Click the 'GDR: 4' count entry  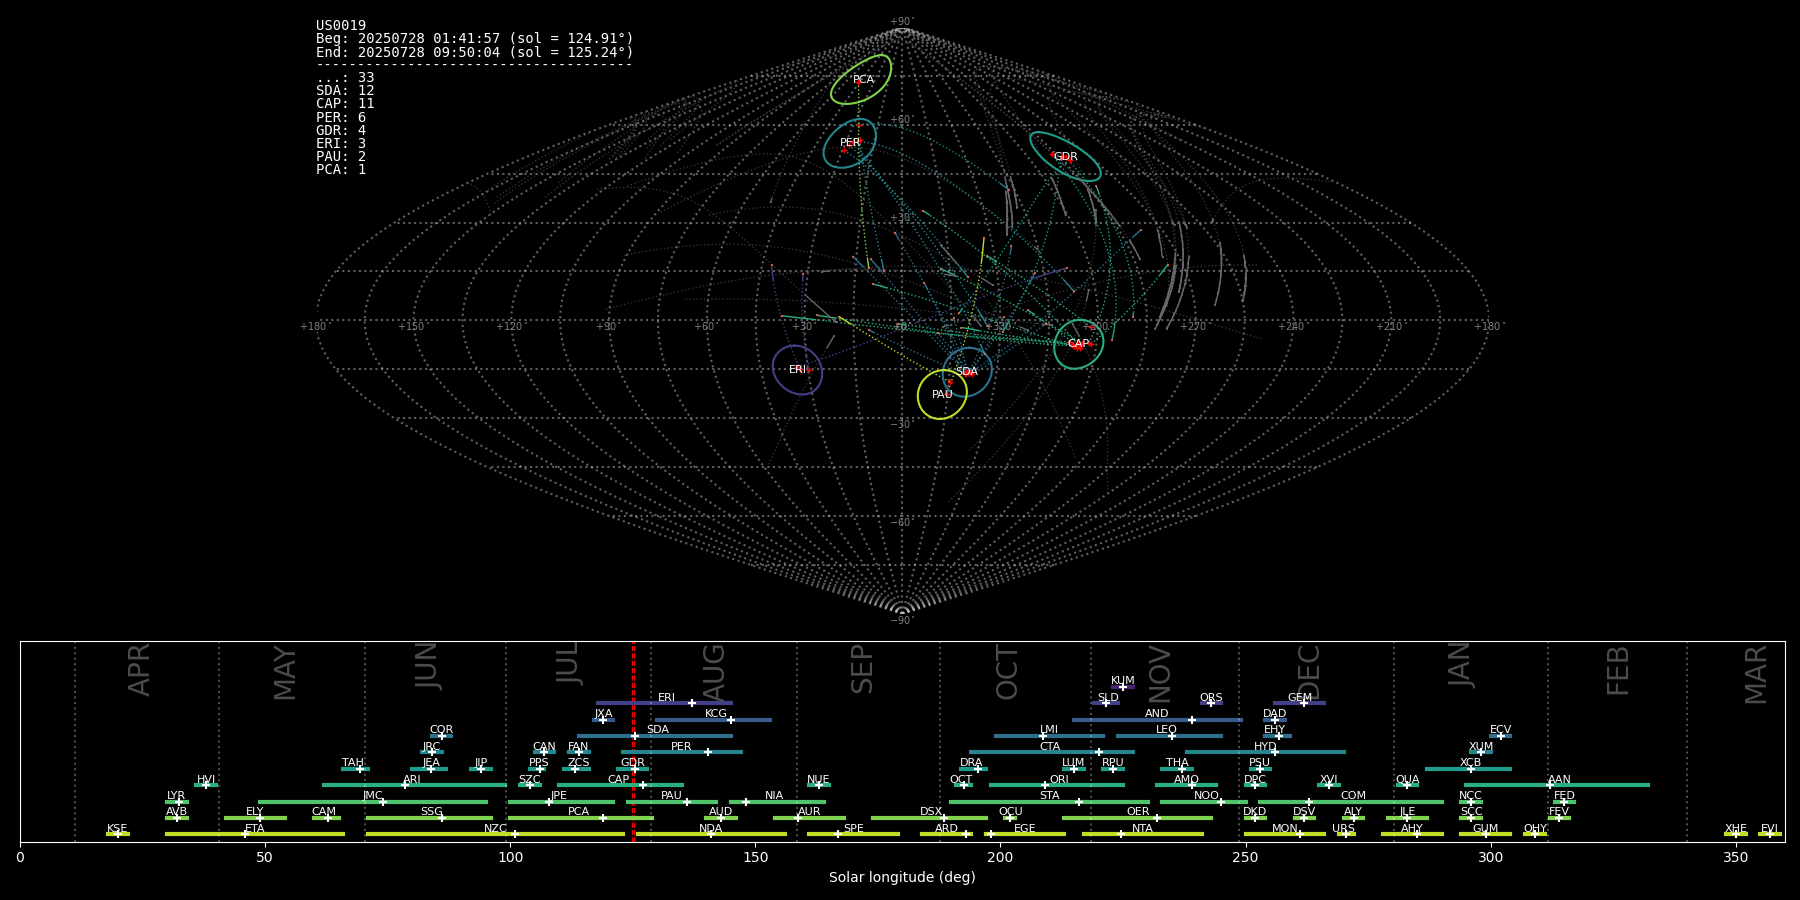click(x=341, y=131)
